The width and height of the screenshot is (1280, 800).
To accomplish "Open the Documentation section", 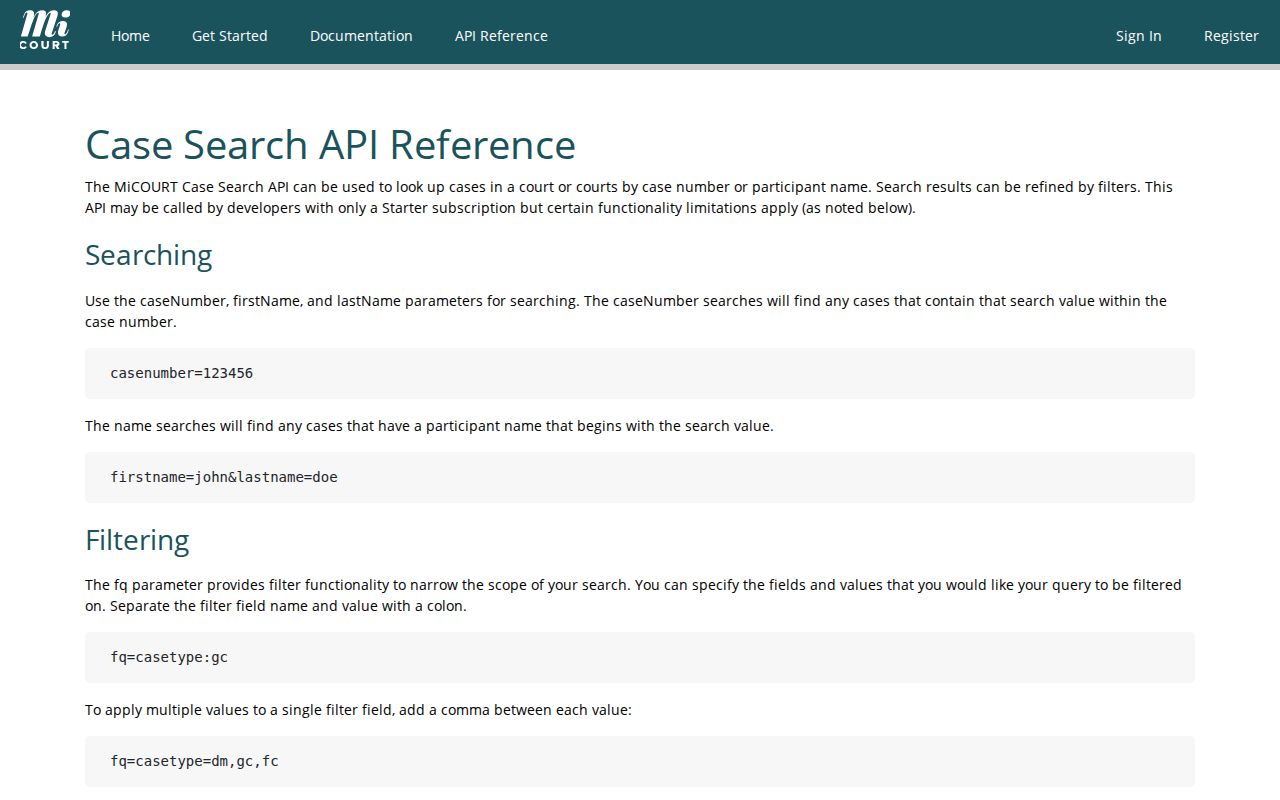I will (361, 36).
